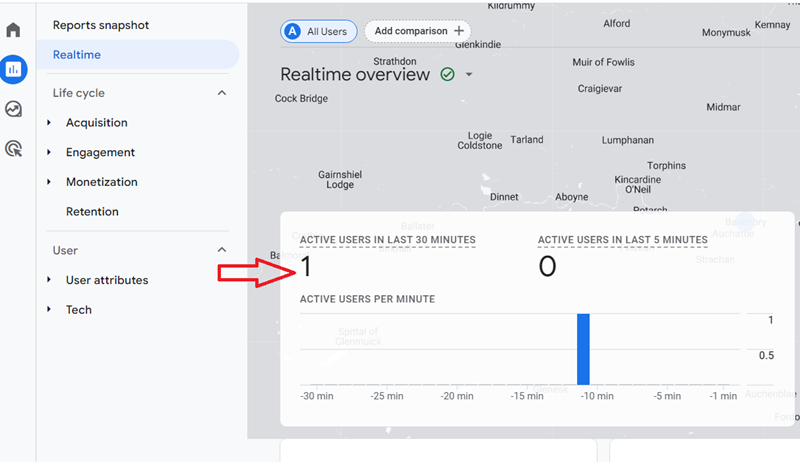The width and height of the screenshot is (800, 462).
Task: Click the blue bar in users chart
Action: (583, 349)
